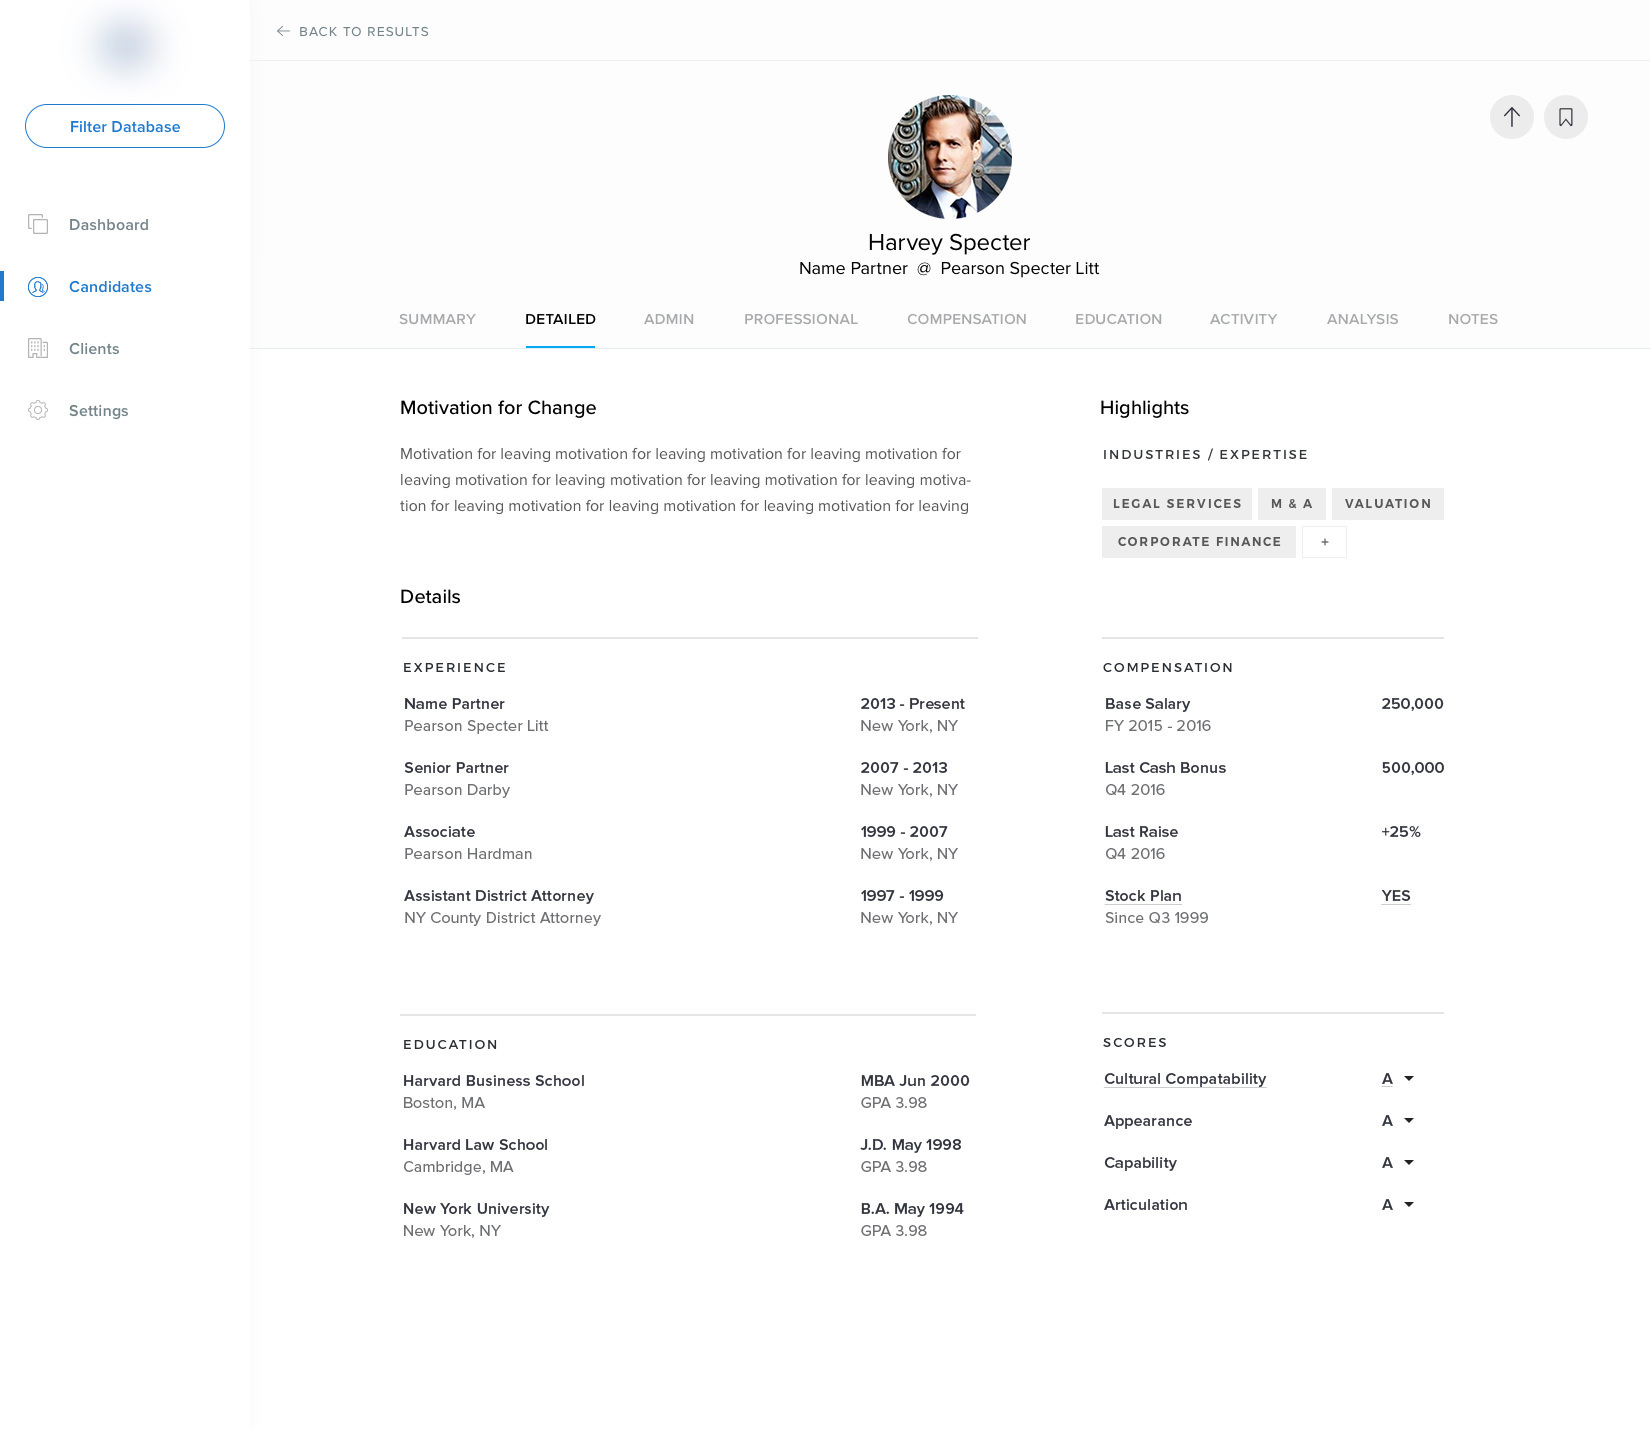
Task: Open the Activity tab
Action: pos(1243,319)
